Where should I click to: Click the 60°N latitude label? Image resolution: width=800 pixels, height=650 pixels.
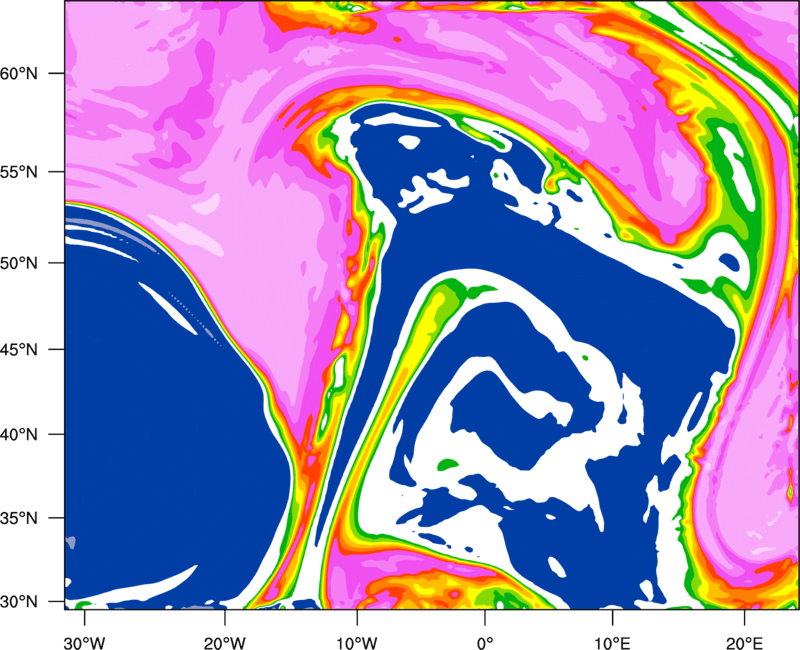point(19,73)
